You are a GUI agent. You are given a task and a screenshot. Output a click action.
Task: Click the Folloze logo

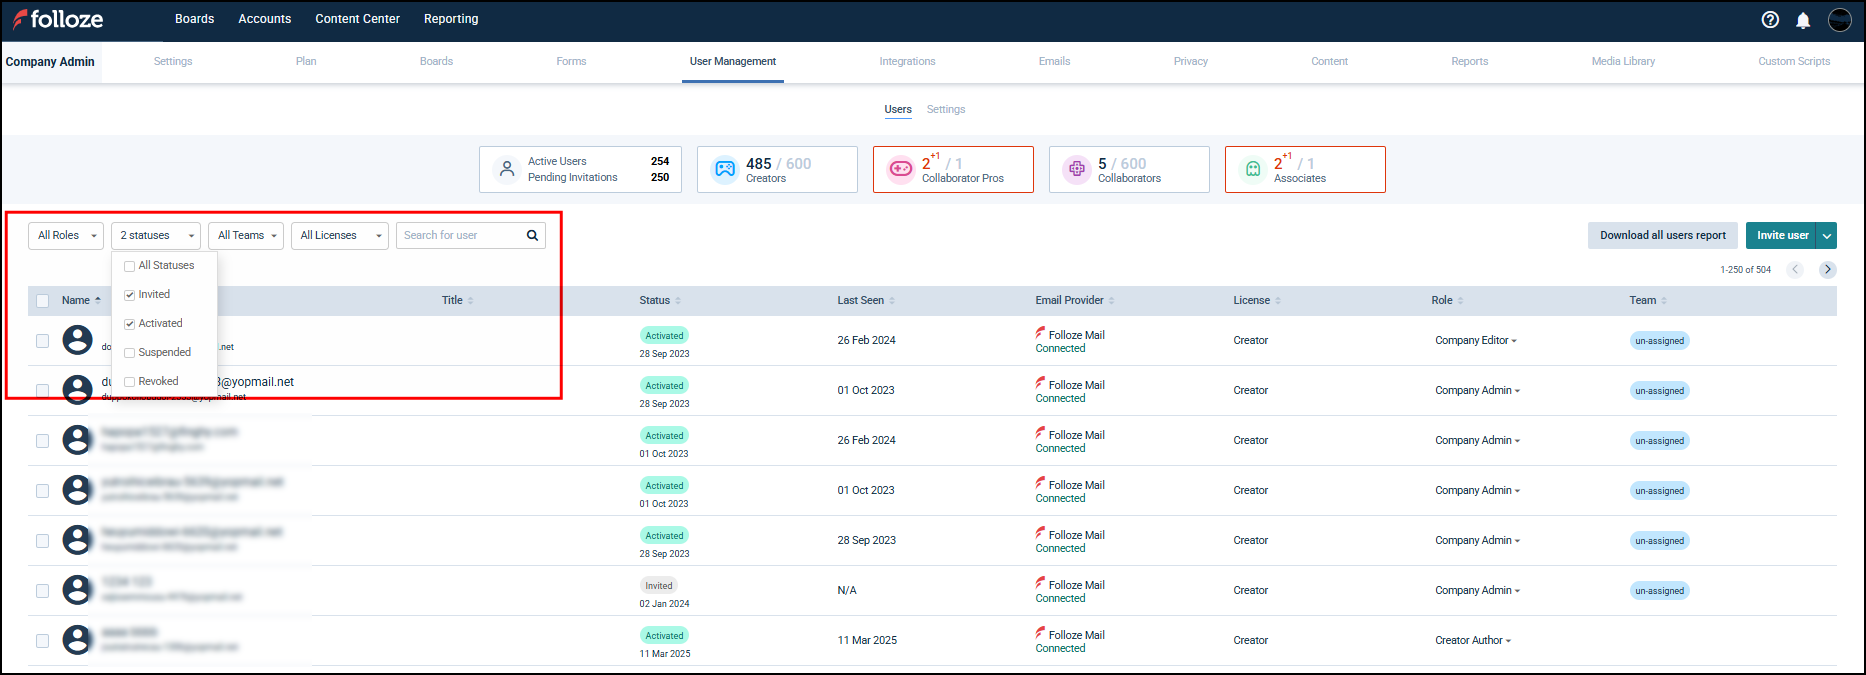pyautogui.click(x=58, y=19)
